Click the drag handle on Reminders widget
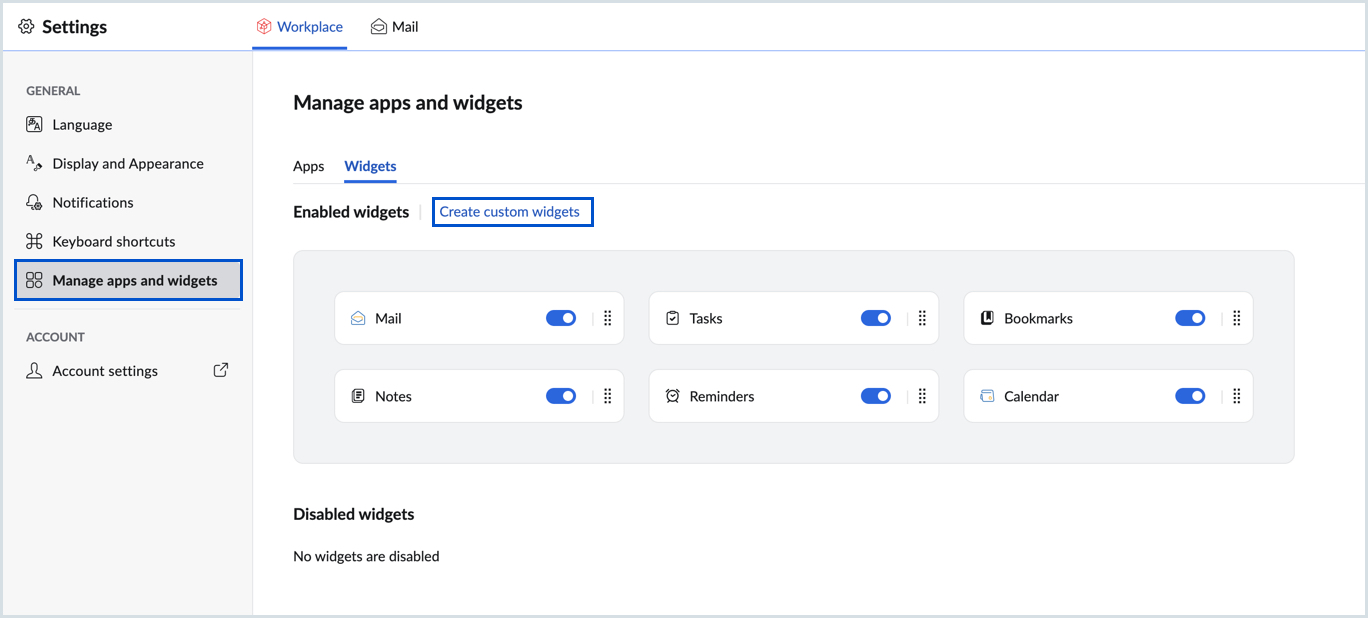Image resolution: width=1368 pixels, height=618 pixels. 922,396
